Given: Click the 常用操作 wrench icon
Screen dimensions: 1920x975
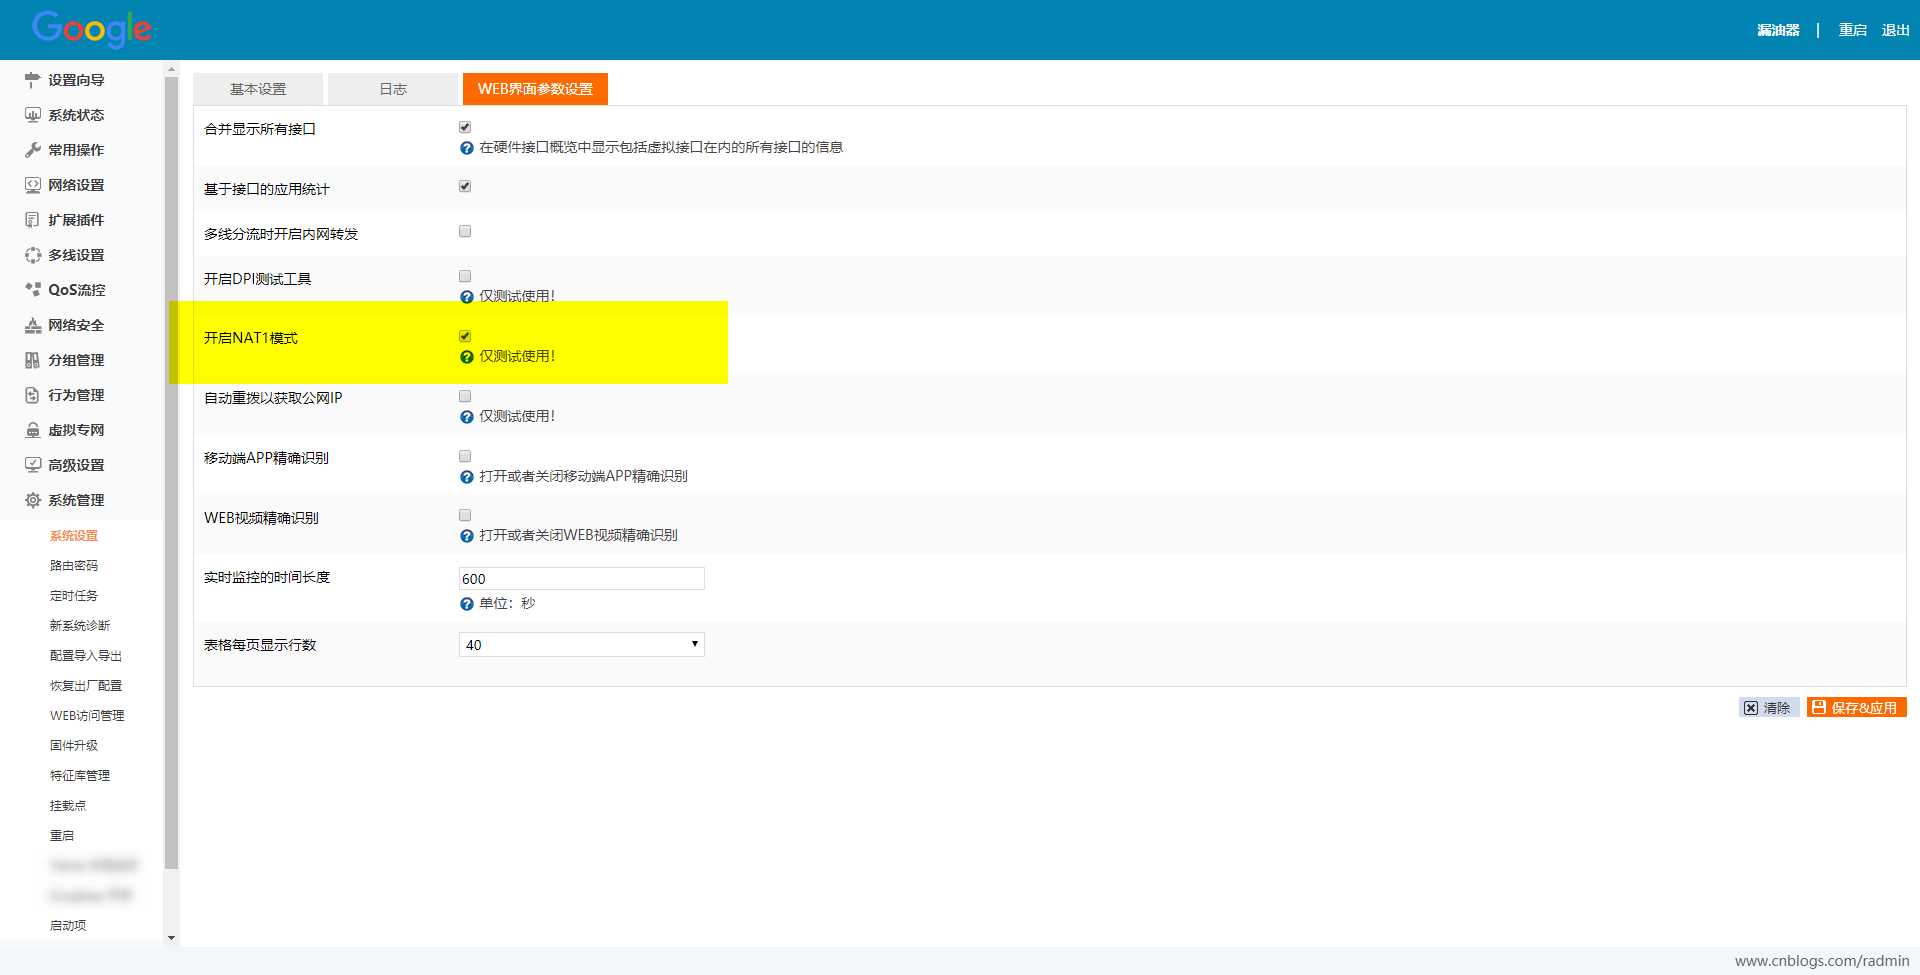Looking at the screenshot, I should click(32, 150).
